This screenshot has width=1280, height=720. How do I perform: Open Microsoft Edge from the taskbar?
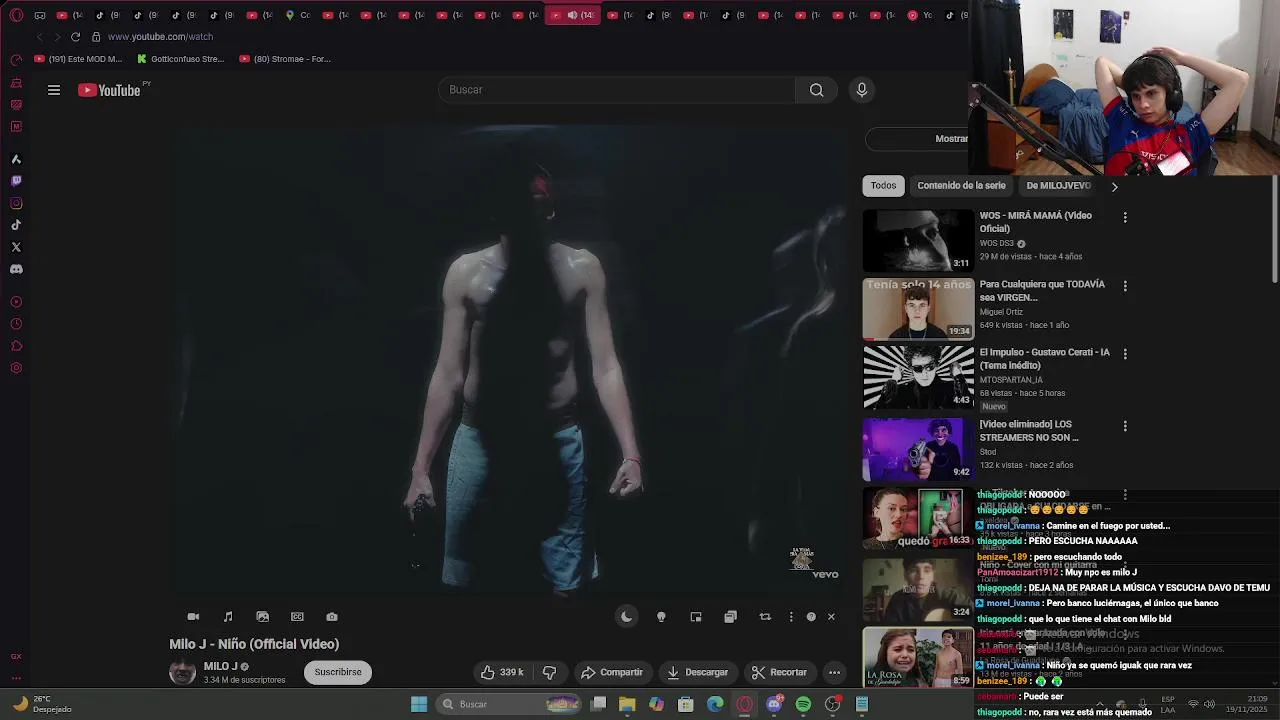tap(715, 705)
